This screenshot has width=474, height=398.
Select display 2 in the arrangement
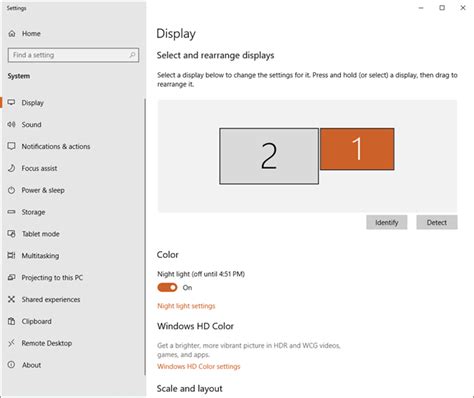tap(269, 156)
